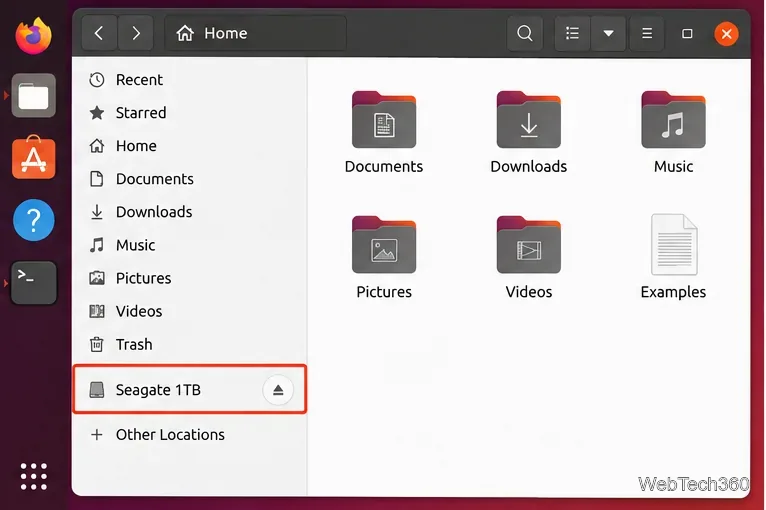Screen dimensions: 766x510
Task: Show applications grid in the dock
Action: 33,476
